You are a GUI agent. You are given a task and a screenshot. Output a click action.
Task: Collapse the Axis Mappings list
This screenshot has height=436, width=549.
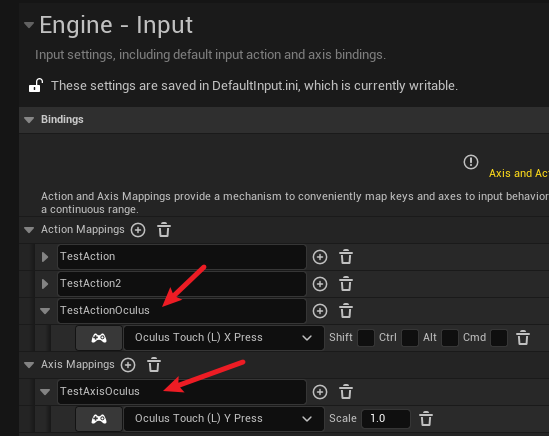tap(29, 365)
